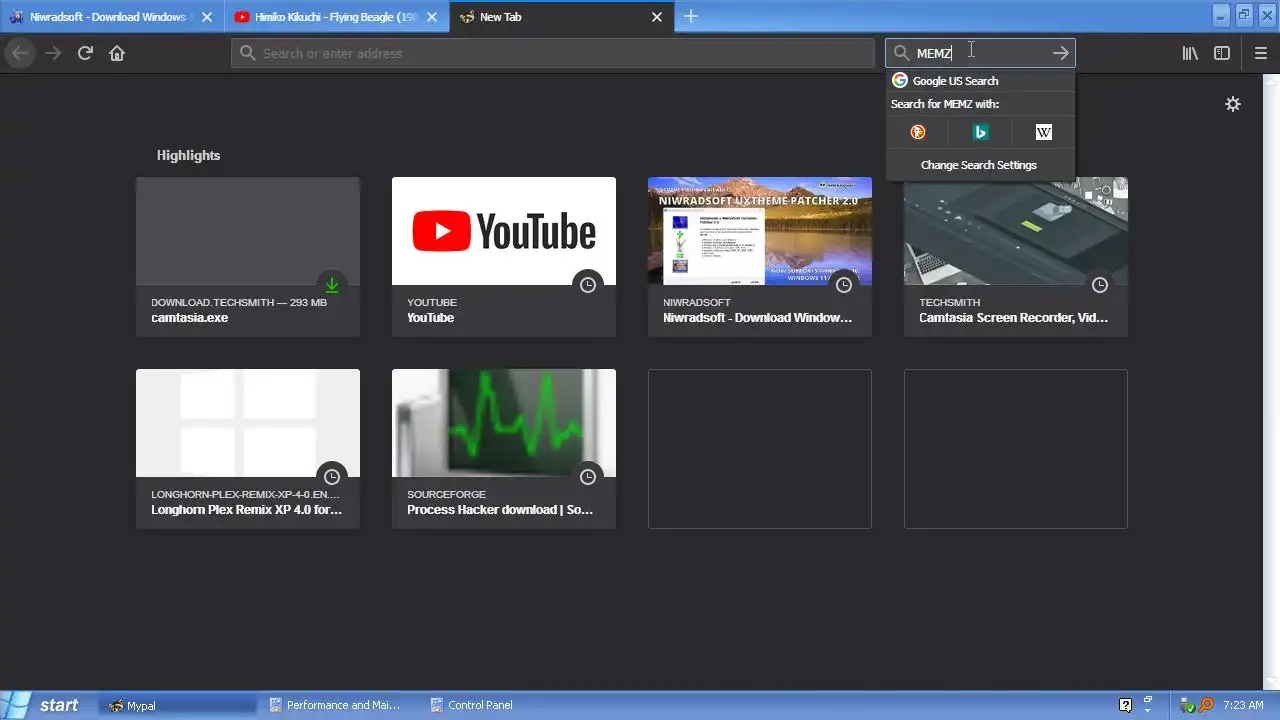Search MEMZ with DuckDuckGo icon

[x=918, y=132]
